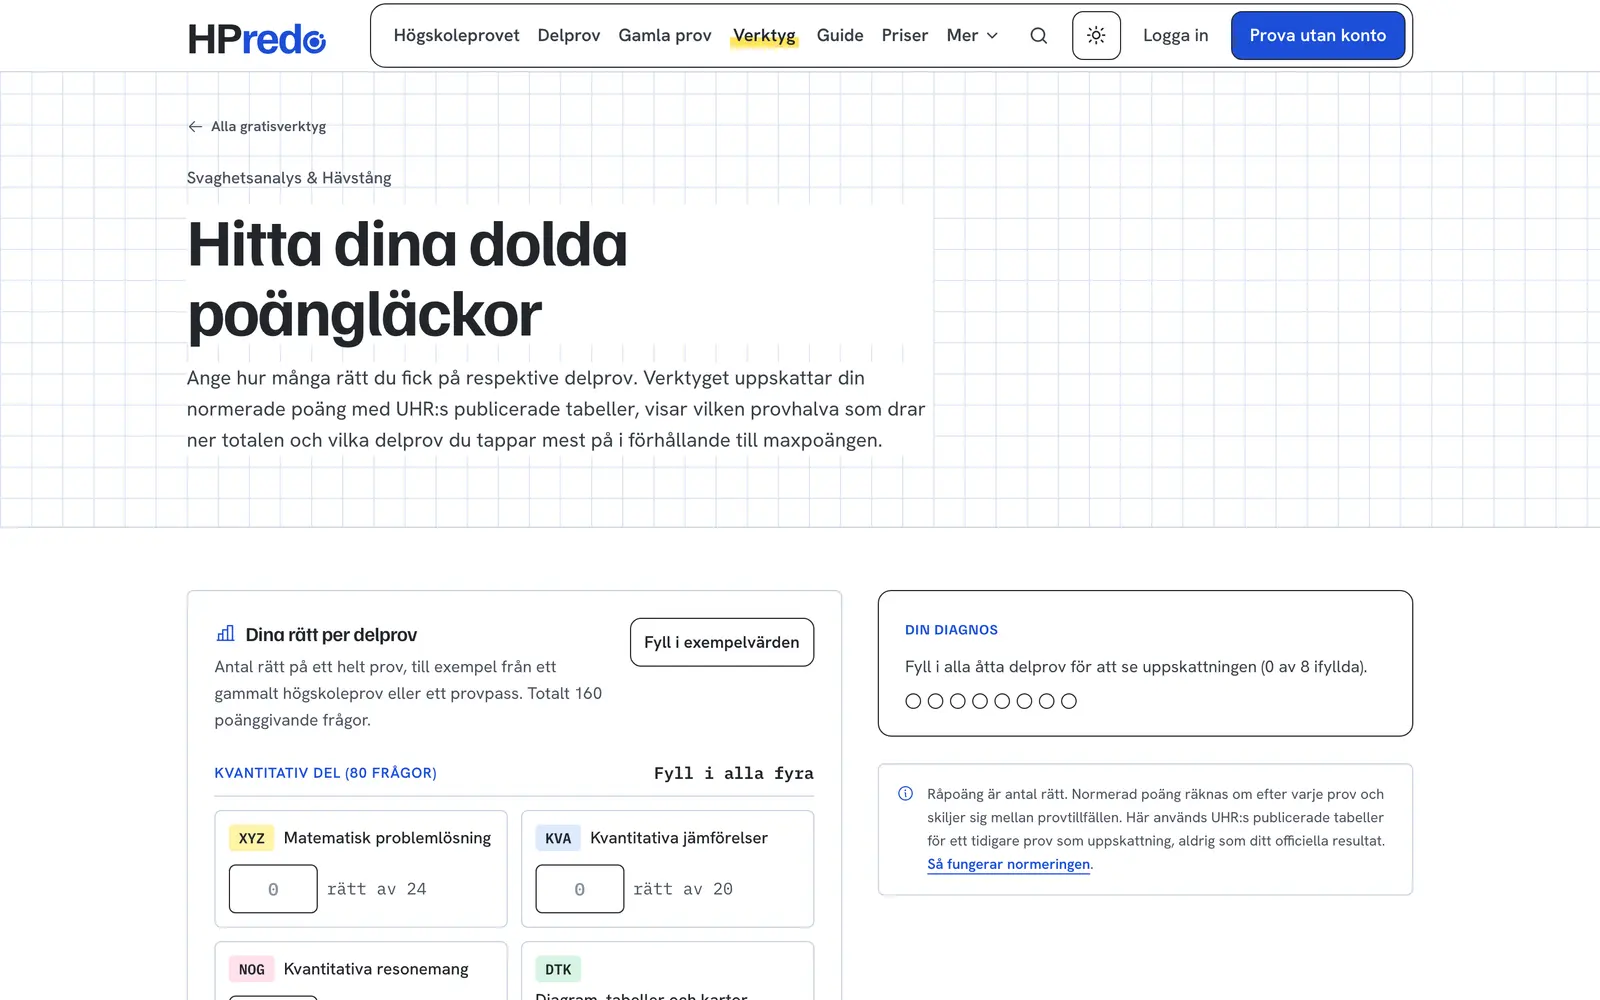Go to the Priser page

905,36
